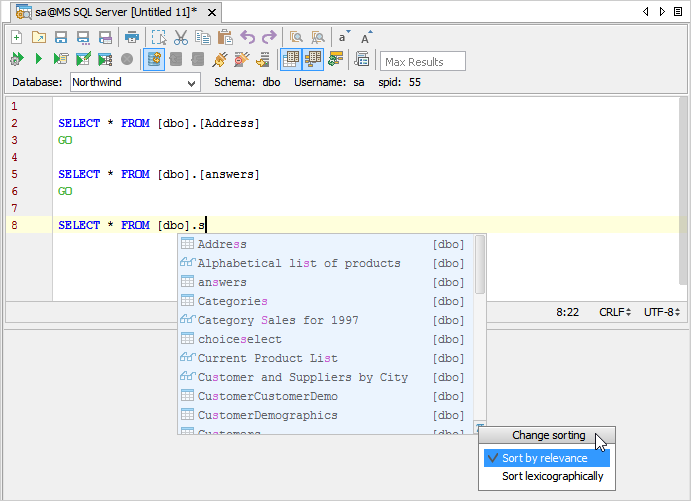691x501 pixels.
Task: Choose Customer and Suppliers by City
Action: pyautogui.click(x=326, y=377)
